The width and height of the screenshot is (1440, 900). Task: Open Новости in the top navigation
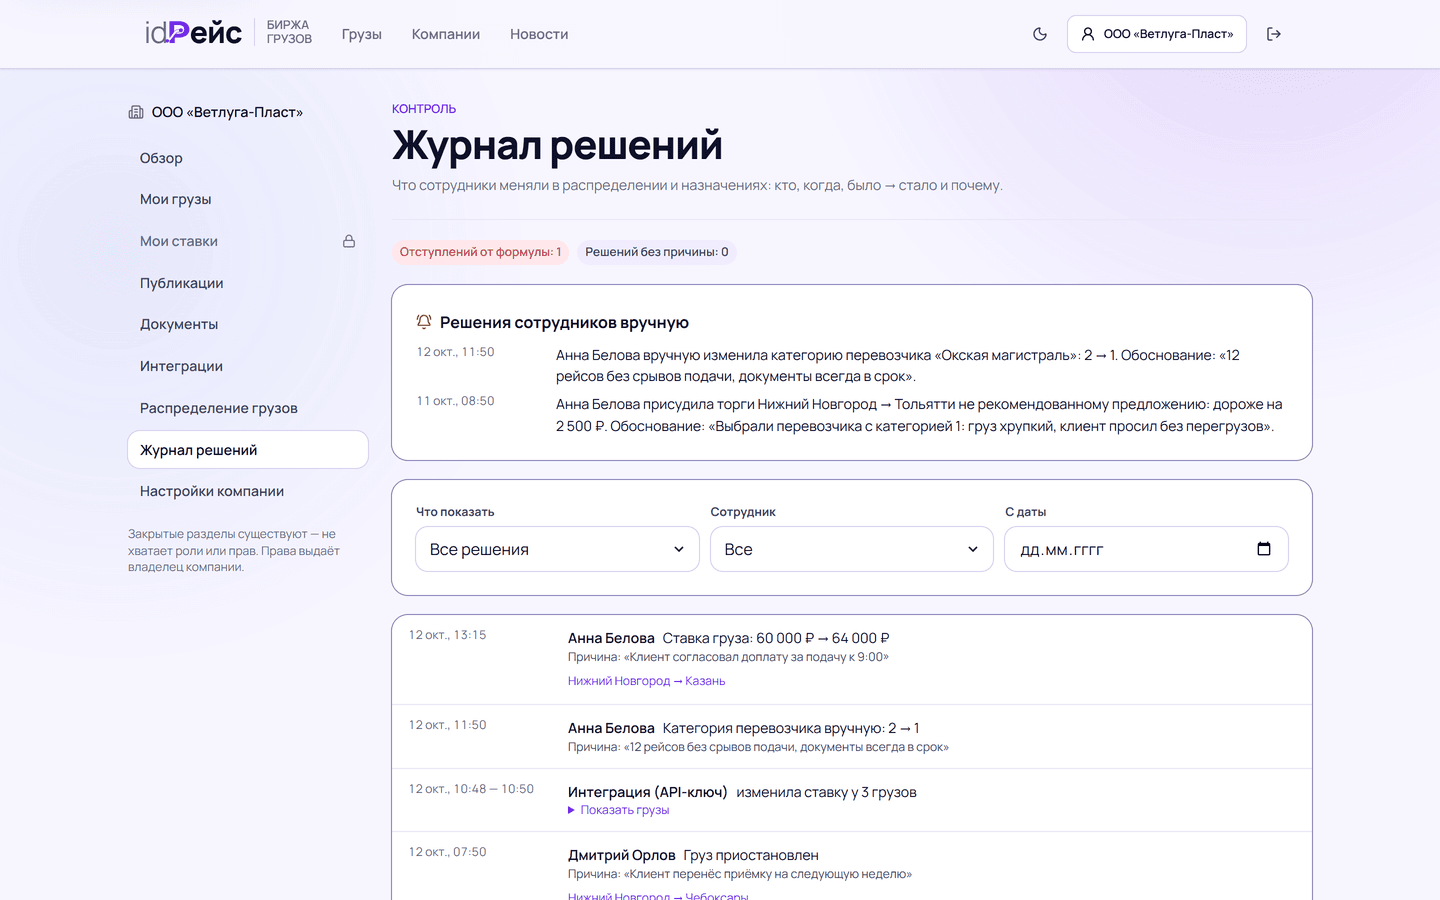click(x=539, y=34)
